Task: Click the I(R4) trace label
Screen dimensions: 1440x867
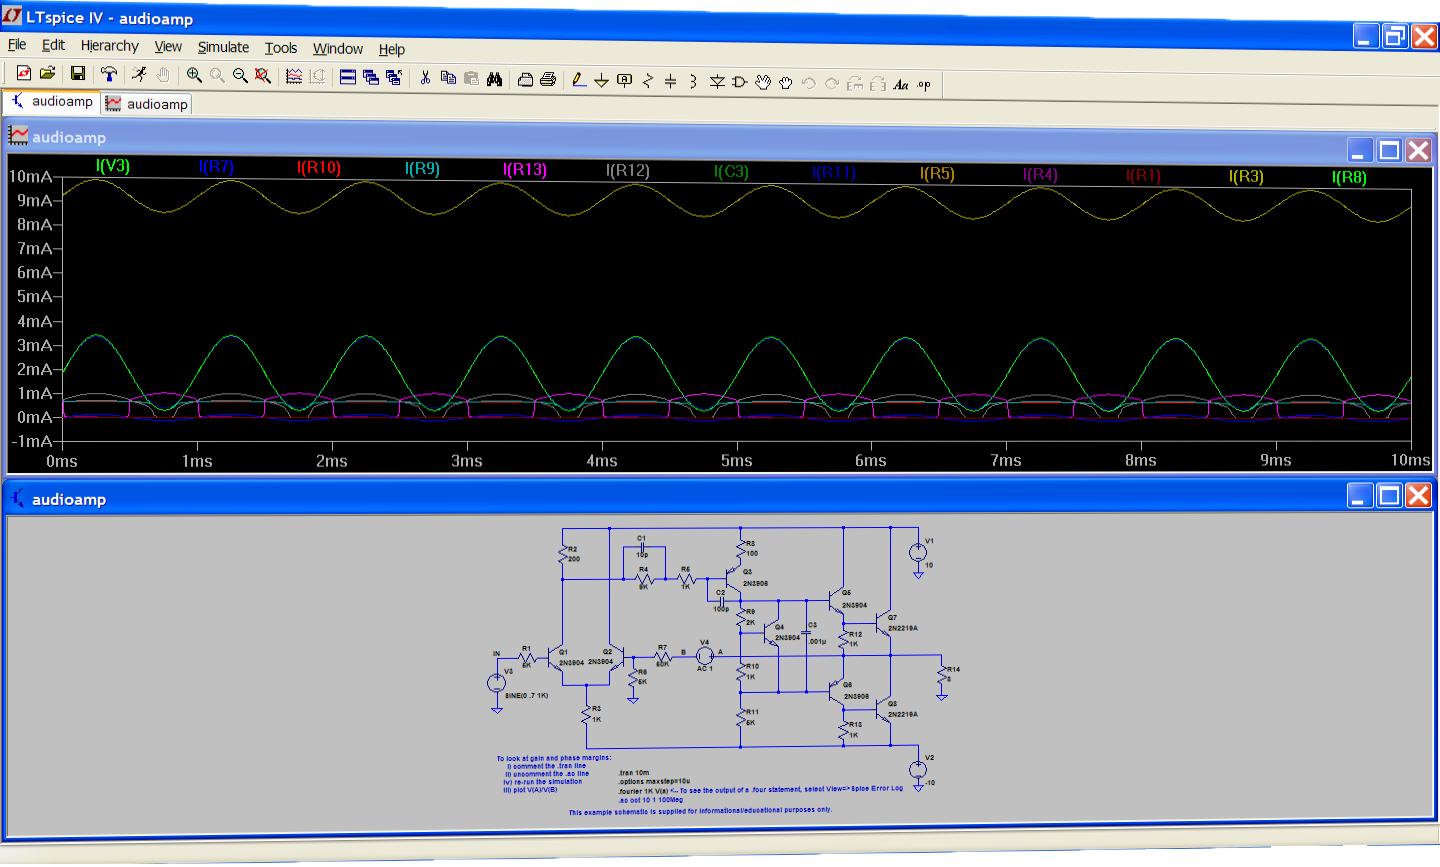Action: [x=1040, y=175]
